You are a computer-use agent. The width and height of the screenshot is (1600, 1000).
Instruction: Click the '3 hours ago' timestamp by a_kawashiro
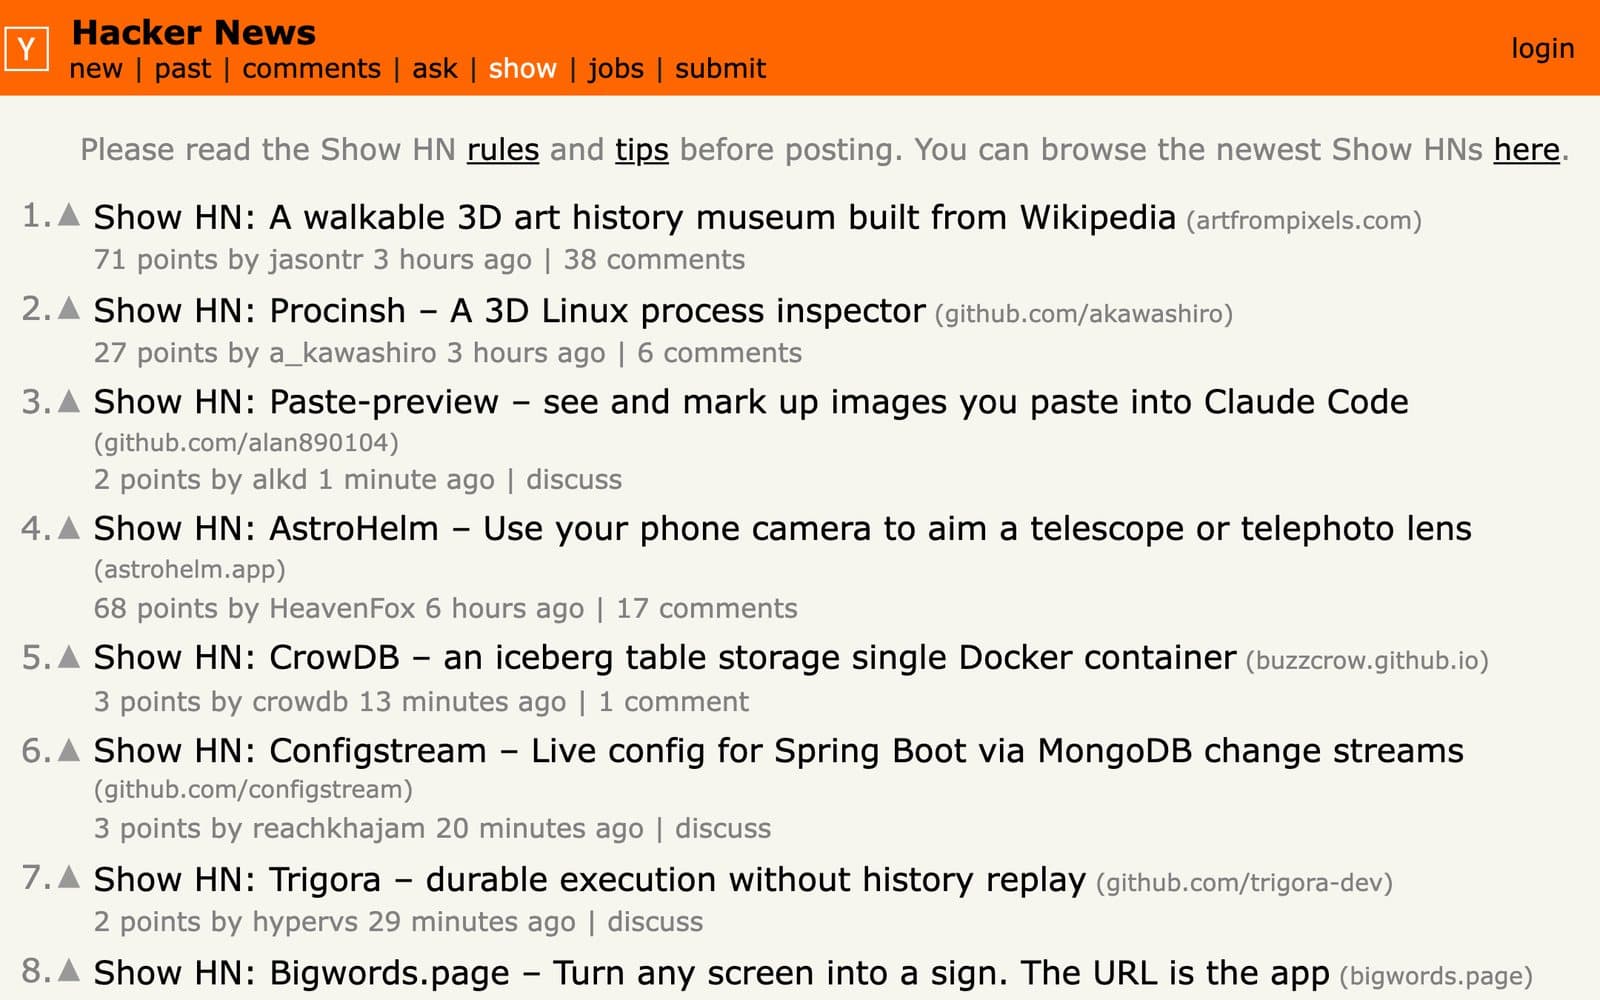526,353
